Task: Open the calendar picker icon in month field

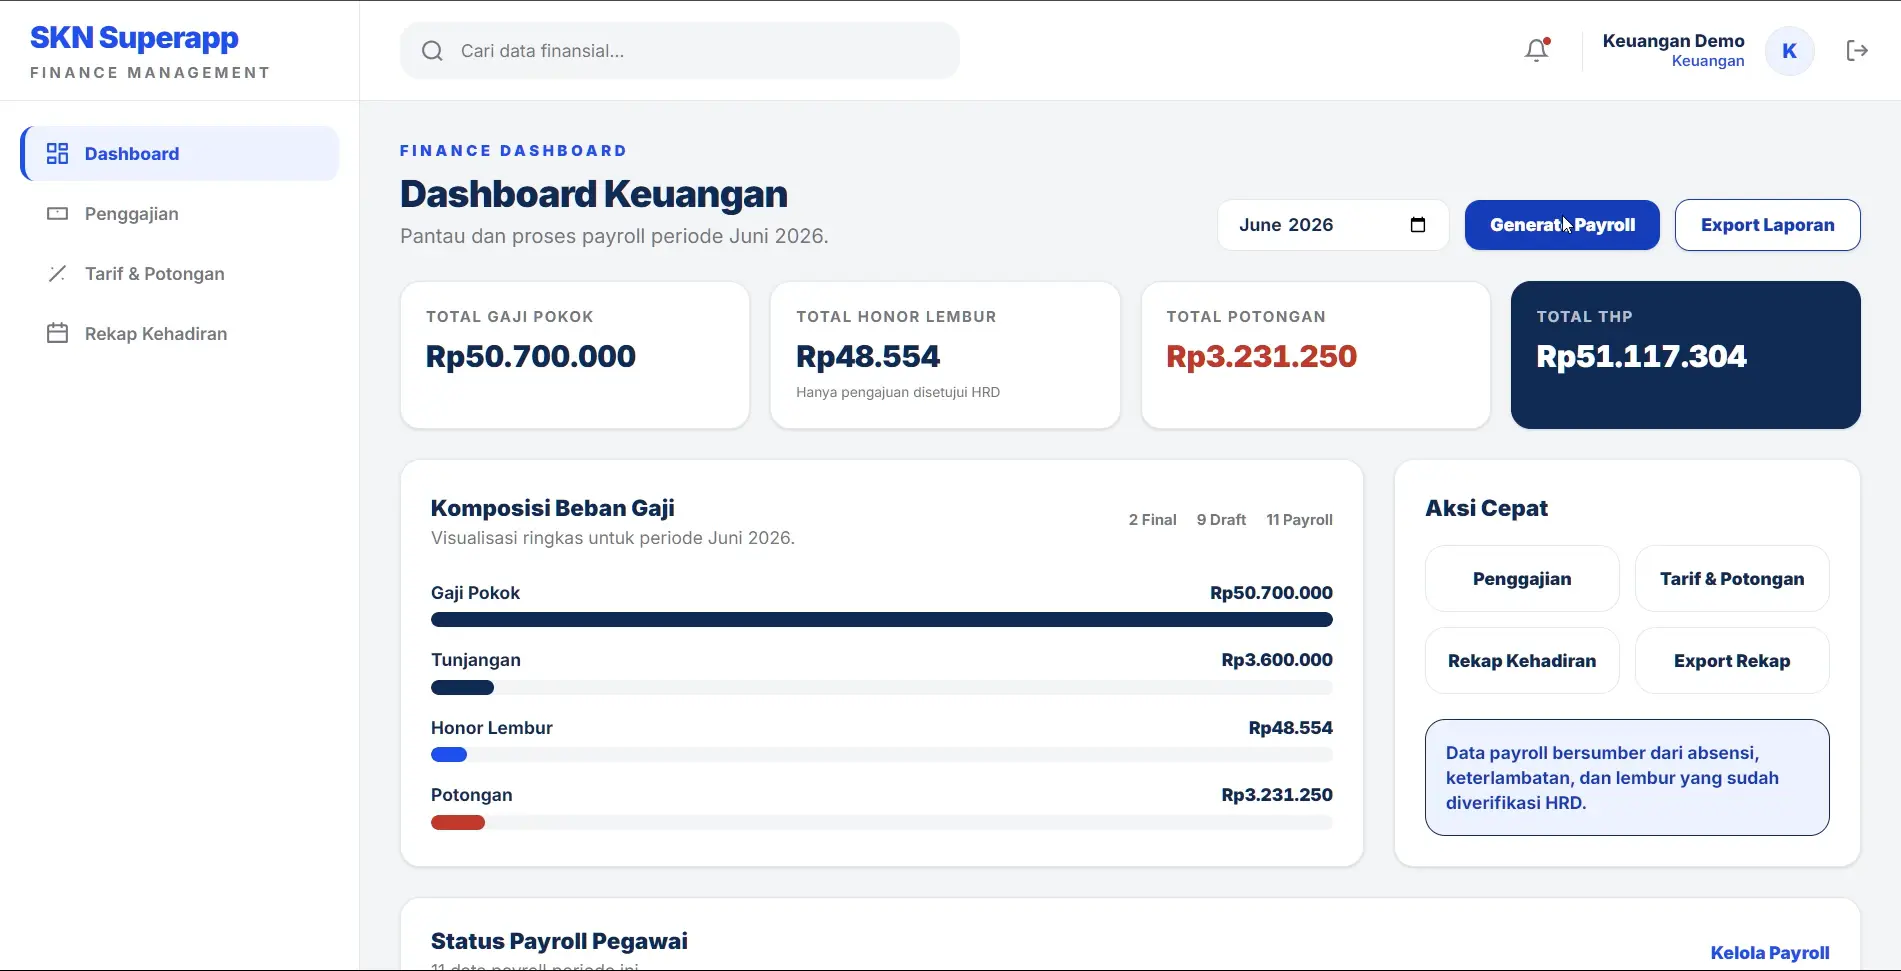Action: tap(1417, 225)
